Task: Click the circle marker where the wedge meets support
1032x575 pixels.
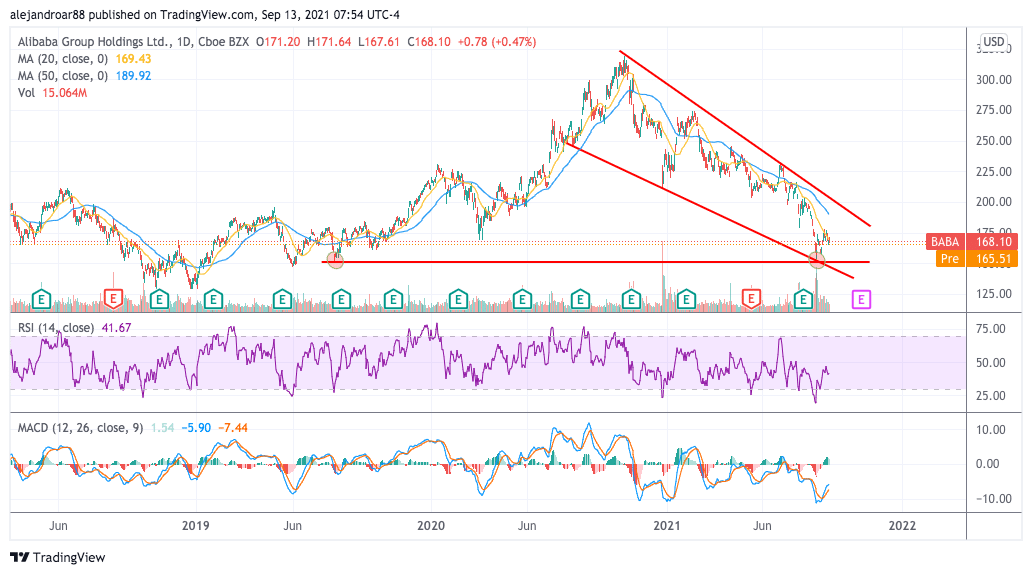Action: [x=817, y=261]
